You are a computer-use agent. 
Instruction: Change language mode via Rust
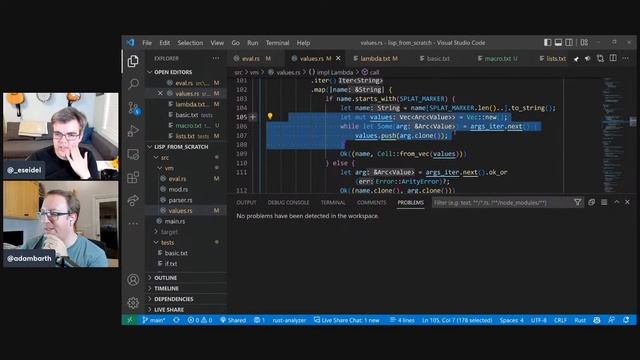click(580, 320)
